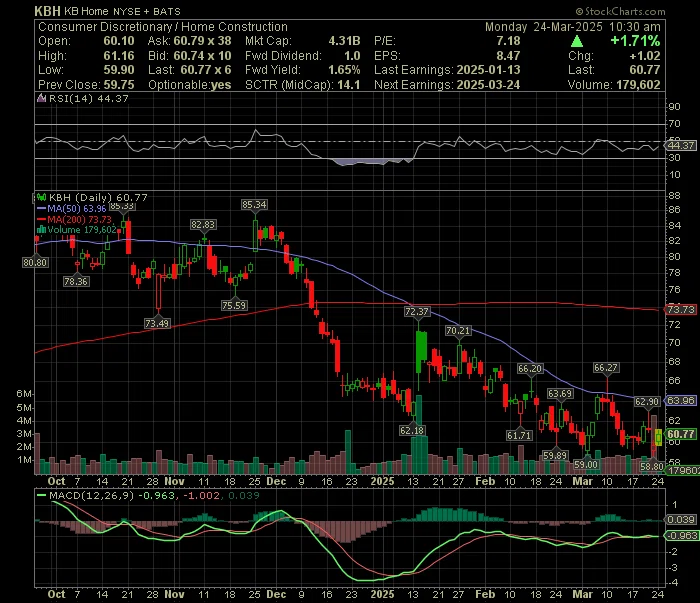
Task: Click the P/E value 7.18
Action: tap(508, 41)
